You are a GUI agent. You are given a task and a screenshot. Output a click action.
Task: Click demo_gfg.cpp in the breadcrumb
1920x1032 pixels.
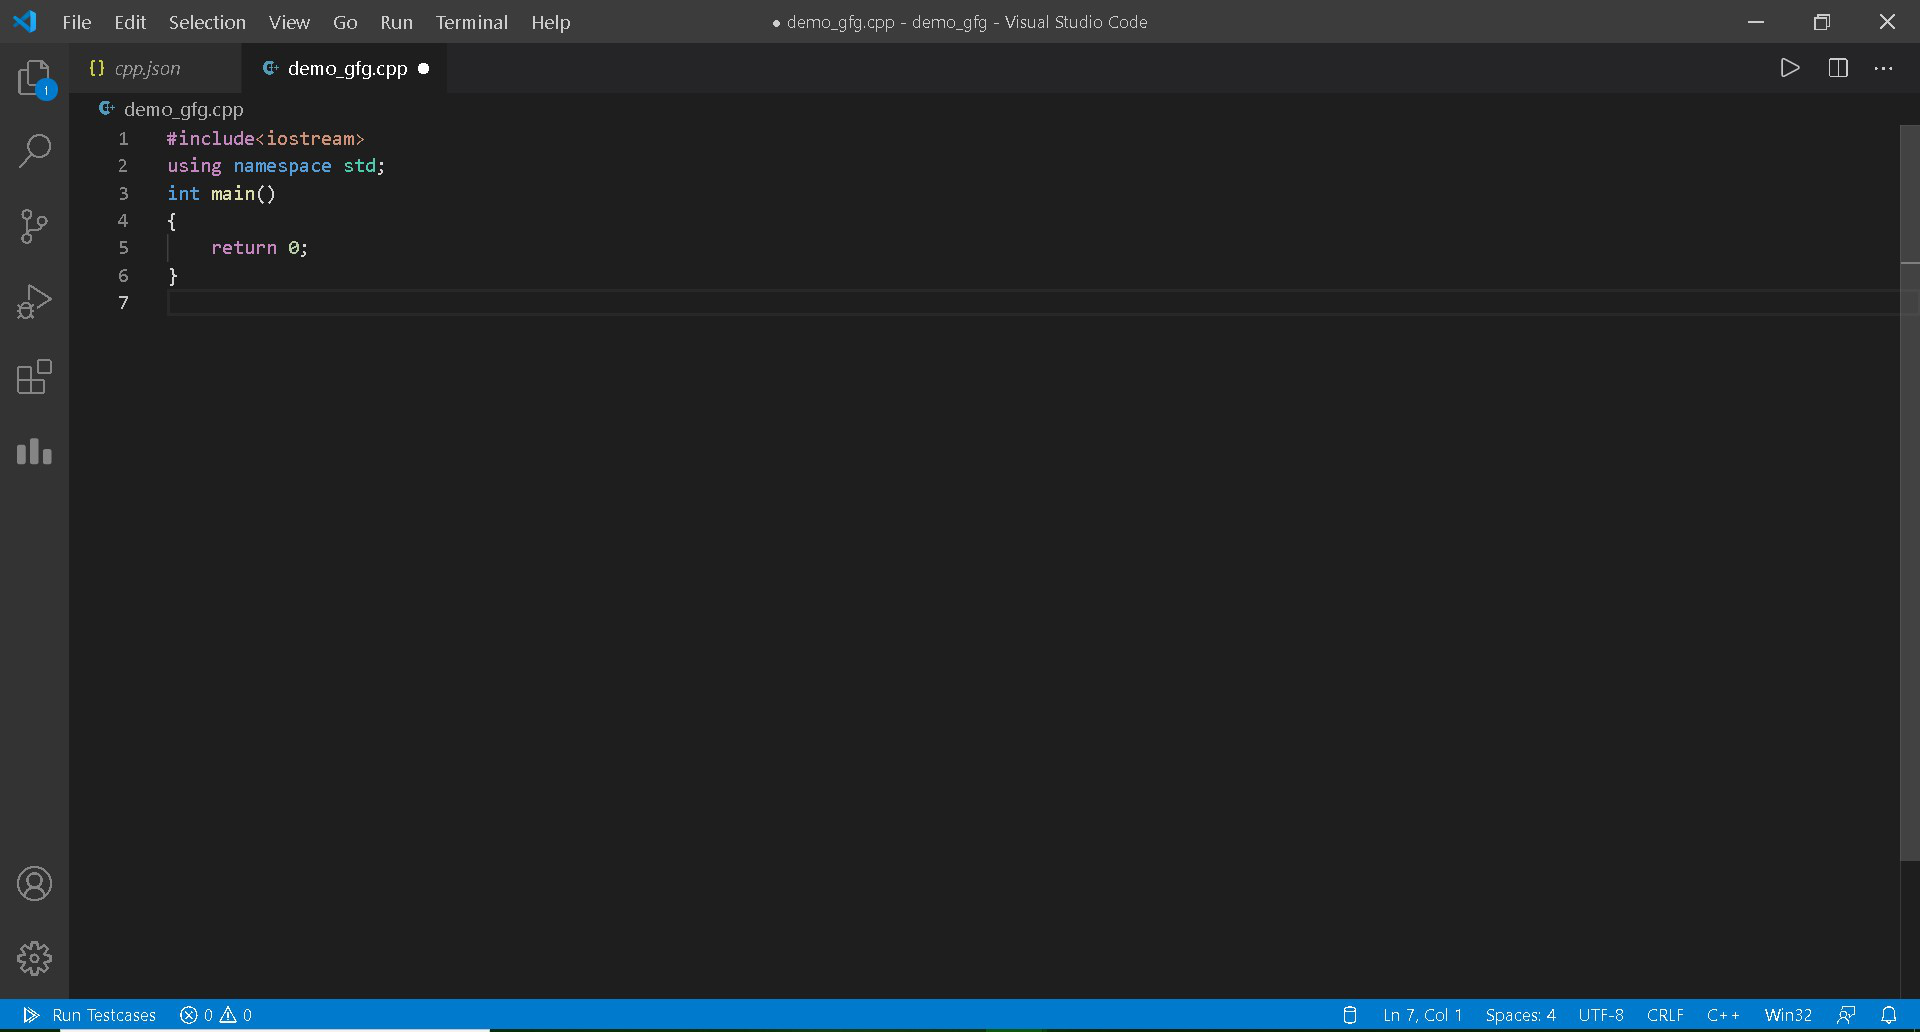[184, 109]
